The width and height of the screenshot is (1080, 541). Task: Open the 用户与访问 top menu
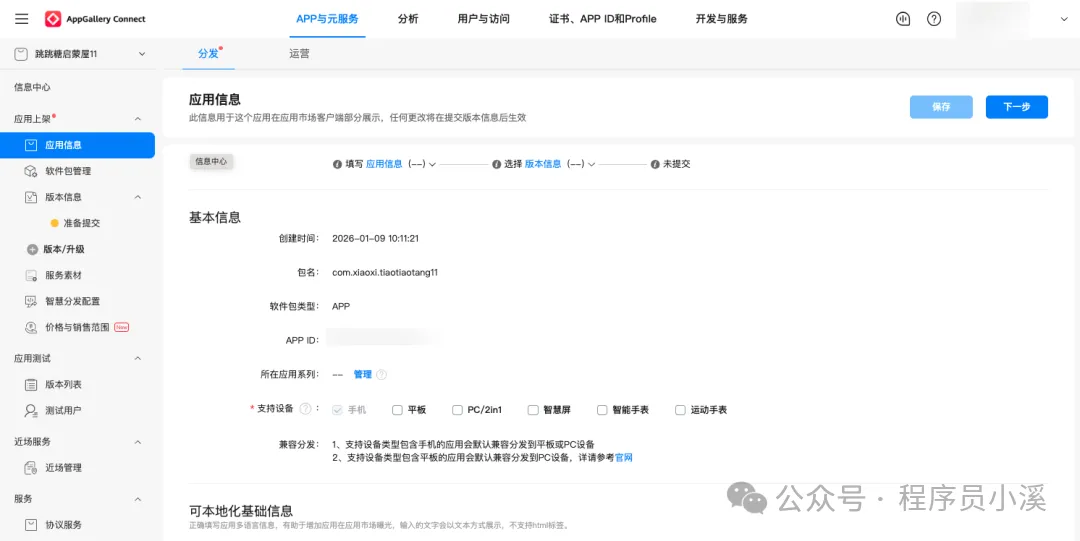pos(484,19)
